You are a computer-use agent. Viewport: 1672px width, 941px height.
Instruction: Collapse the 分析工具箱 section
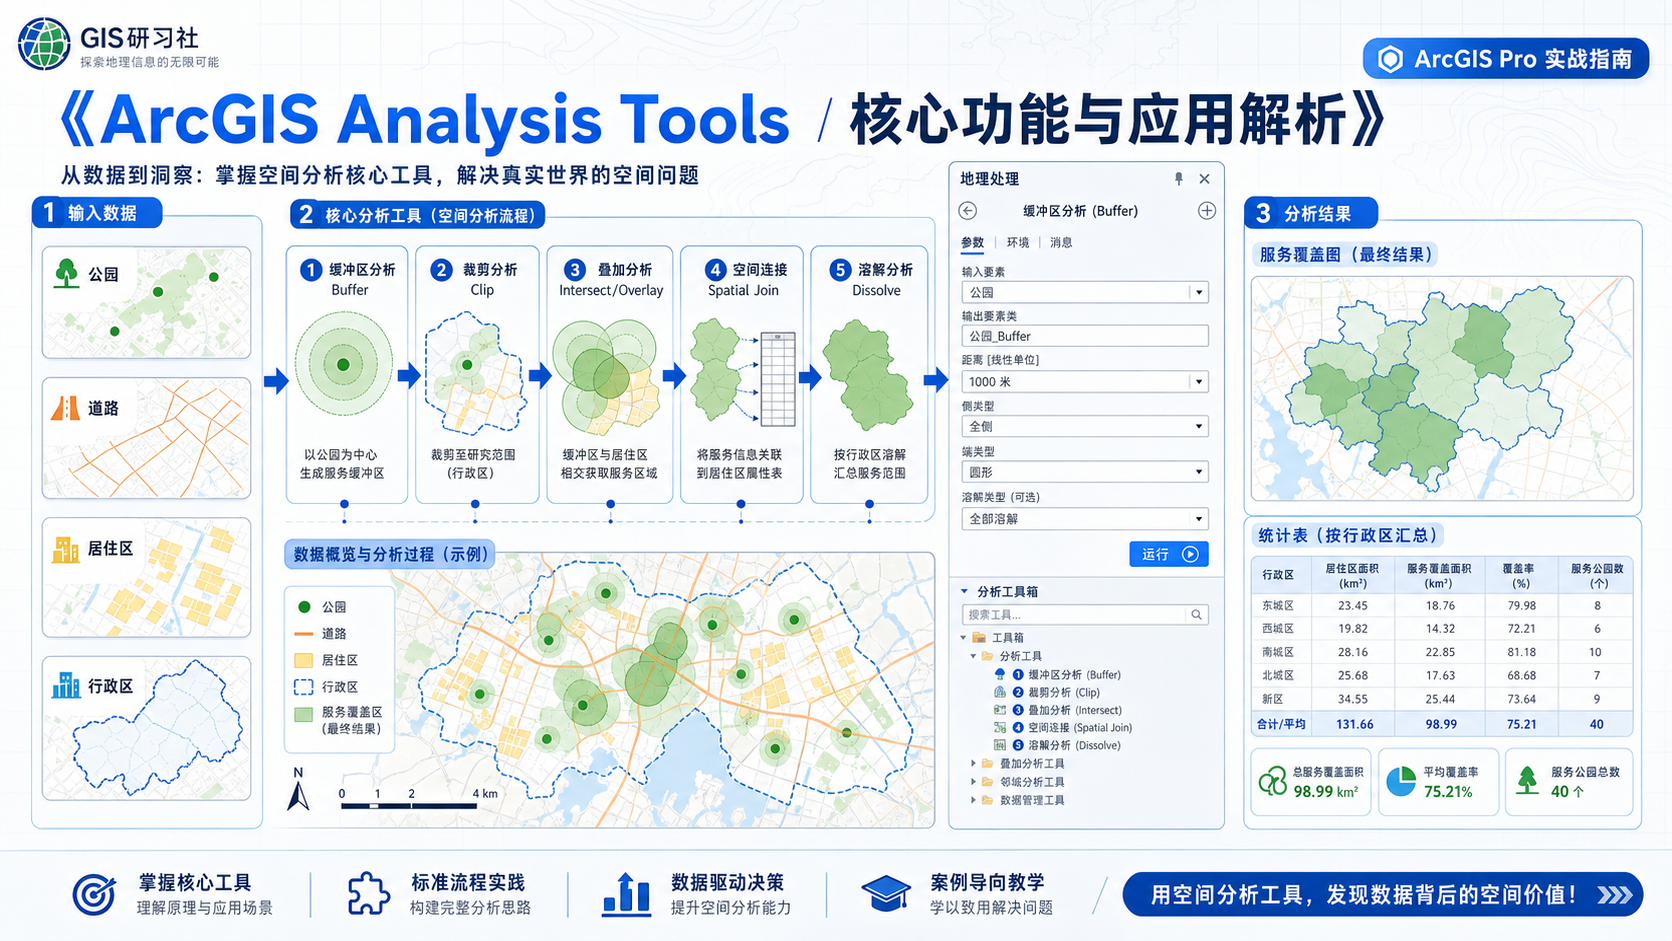click(965, 591)
